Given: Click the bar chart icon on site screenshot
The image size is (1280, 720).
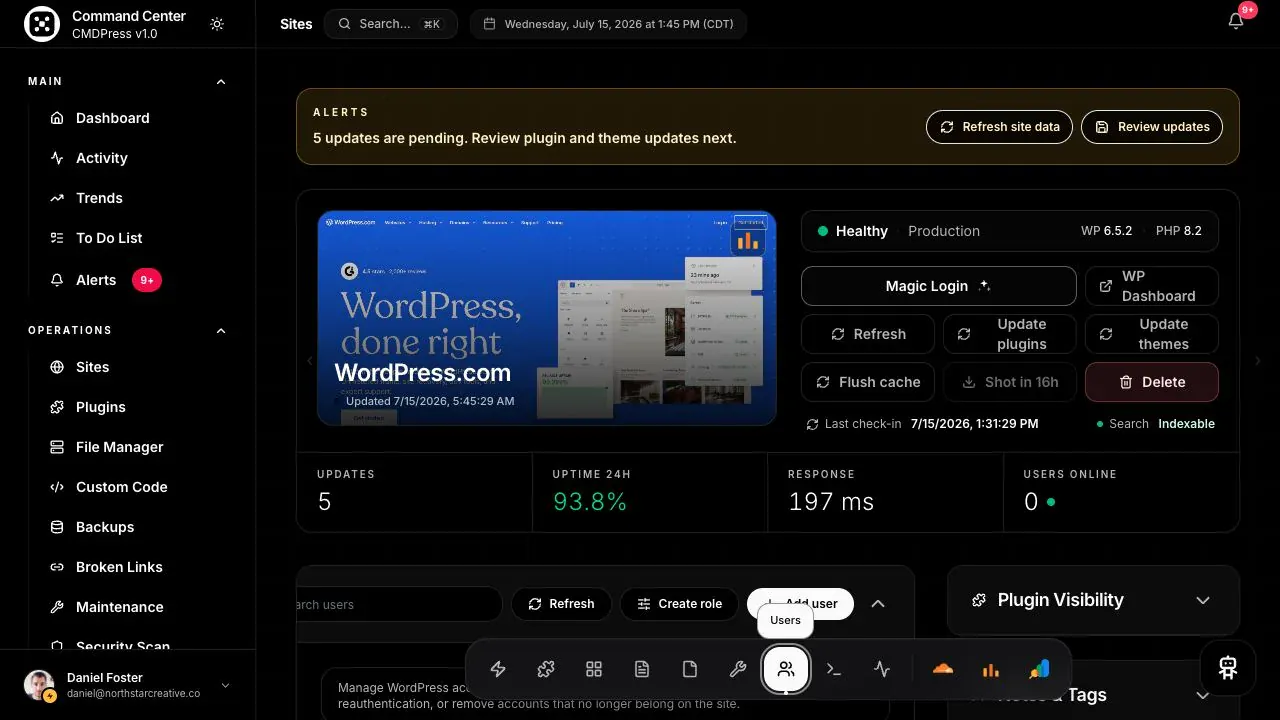Looking at the screenshot, I should [x=747, y=241].
